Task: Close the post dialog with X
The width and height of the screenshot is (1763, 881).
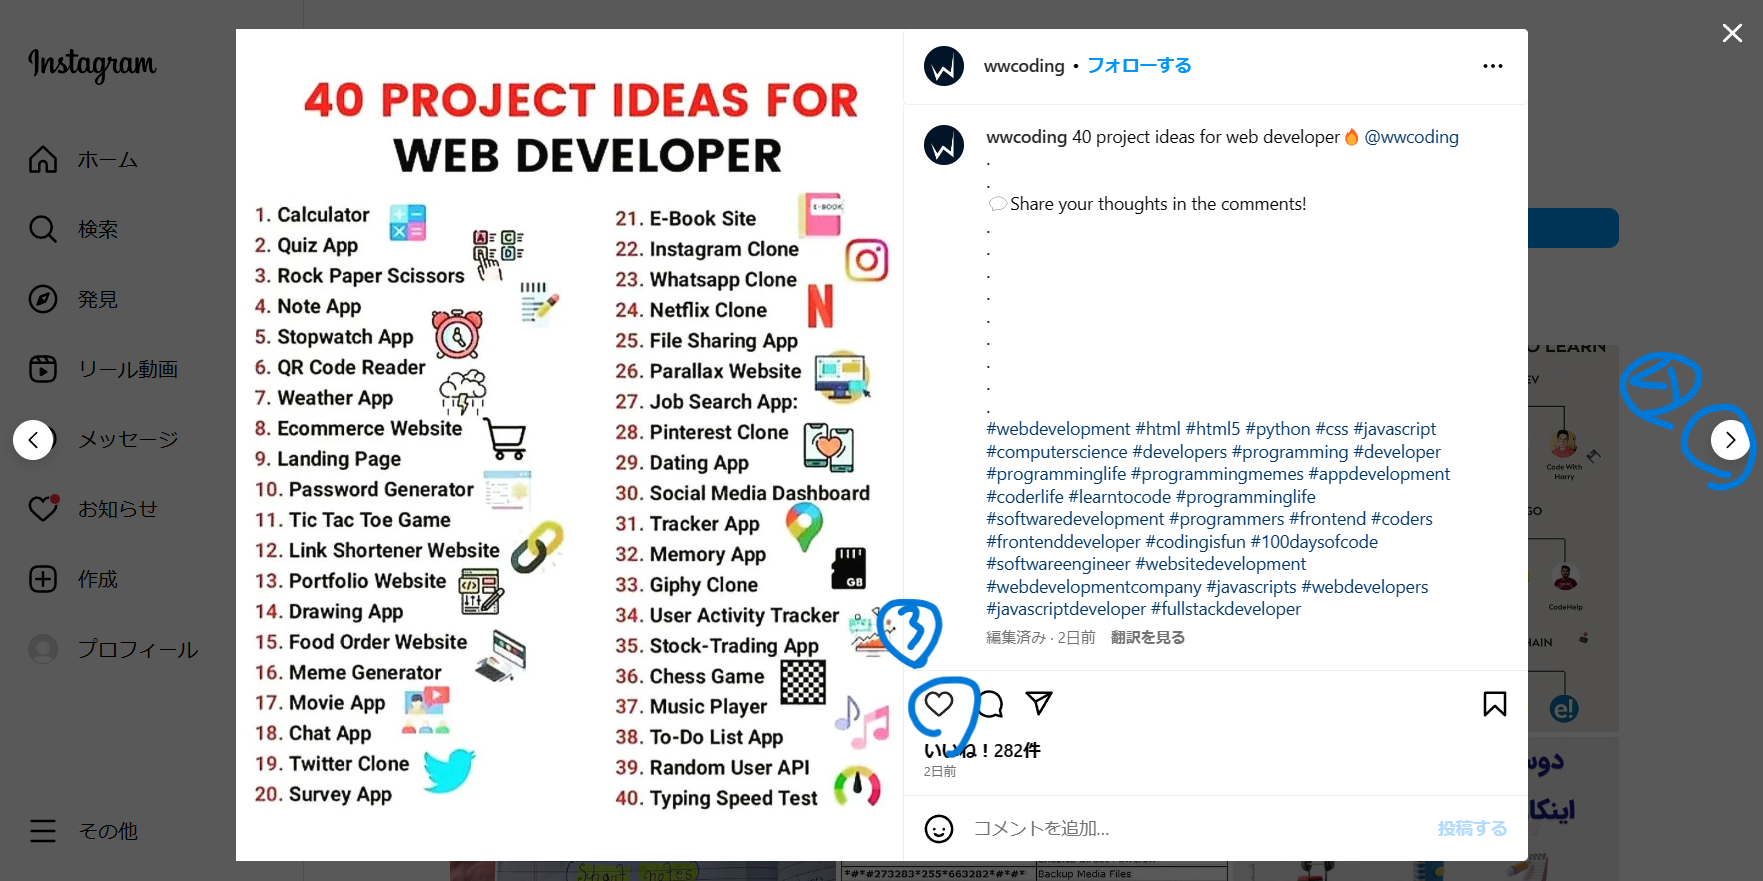Action: (1733, 33)
